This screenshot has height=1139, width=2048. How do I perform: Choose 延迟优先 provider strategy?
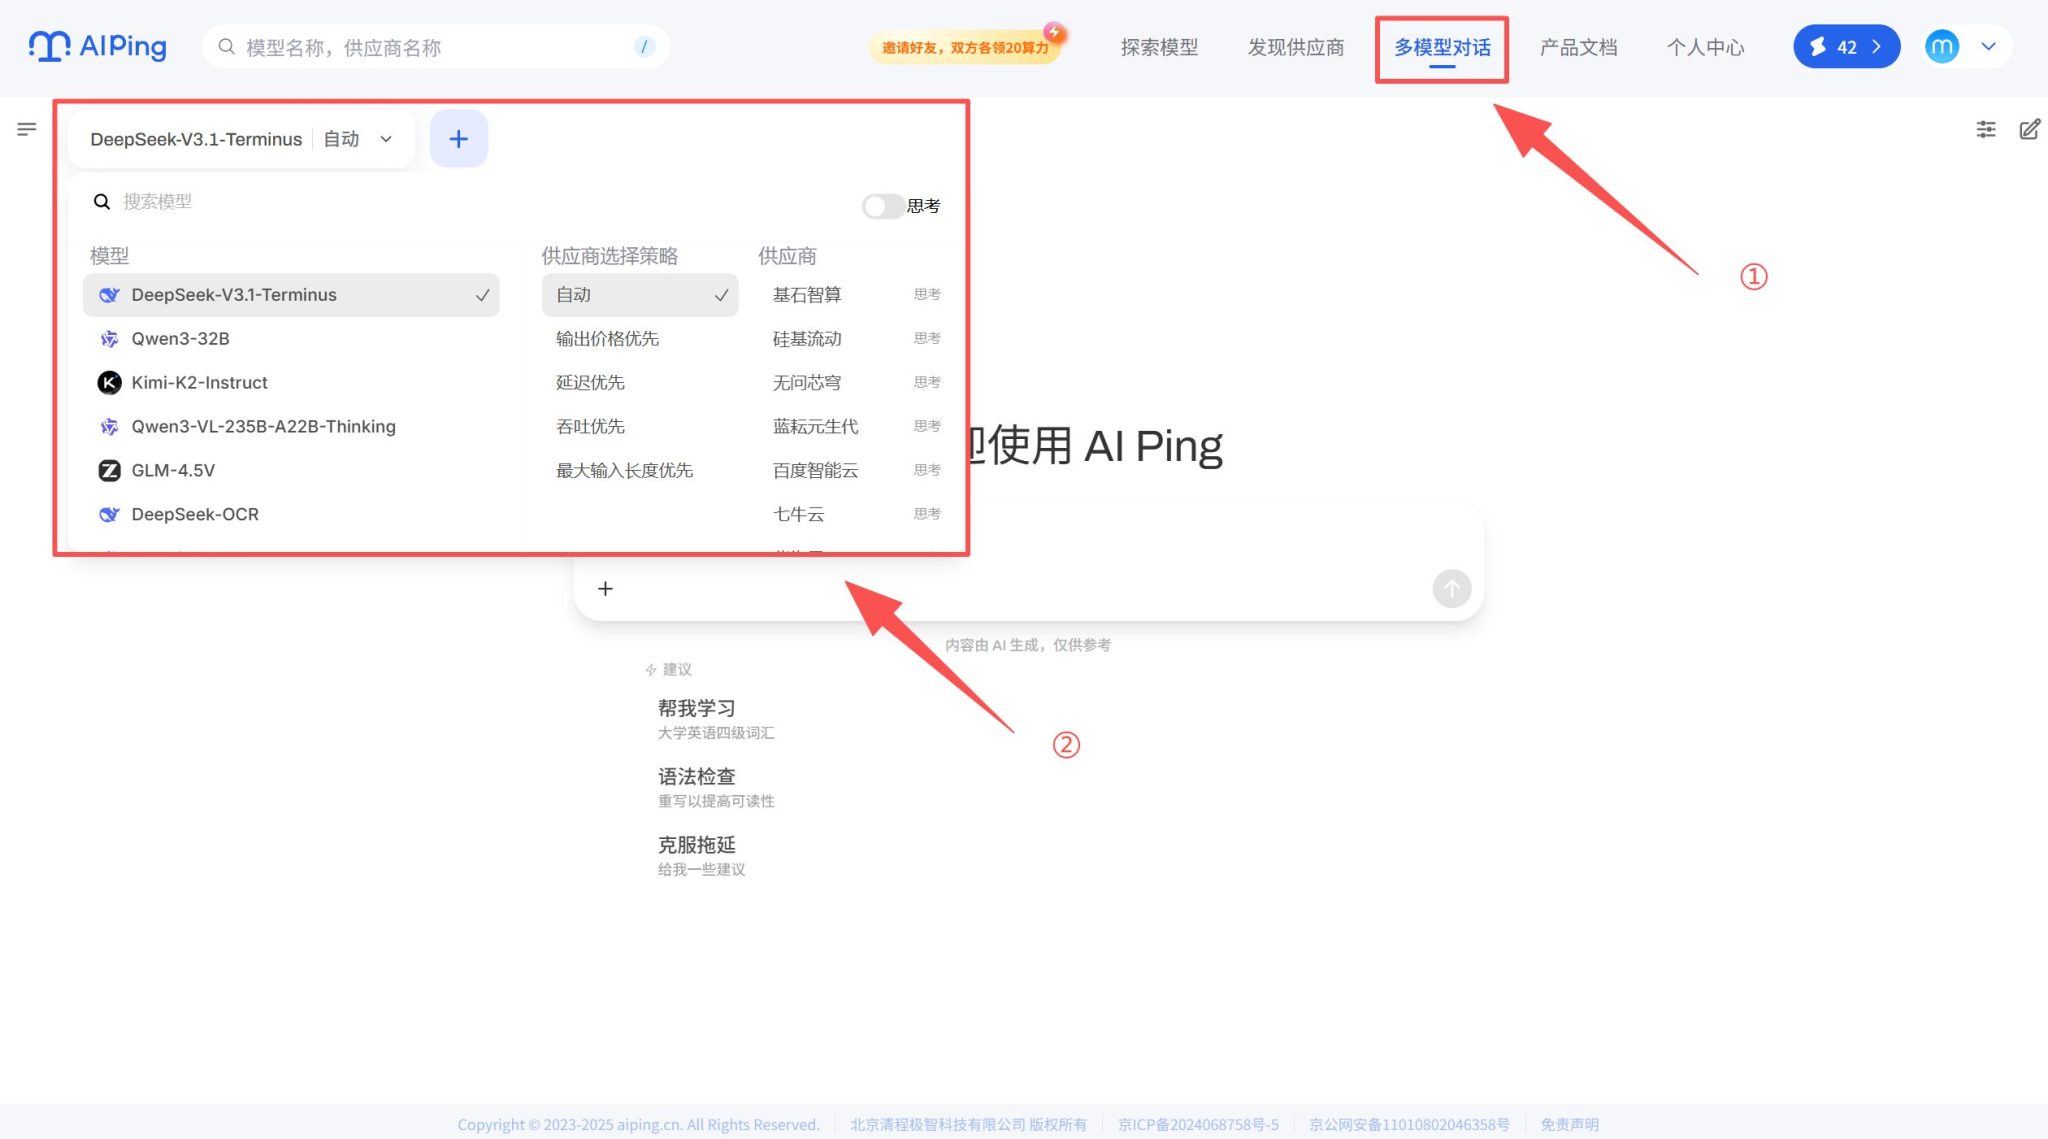(590, 383)
